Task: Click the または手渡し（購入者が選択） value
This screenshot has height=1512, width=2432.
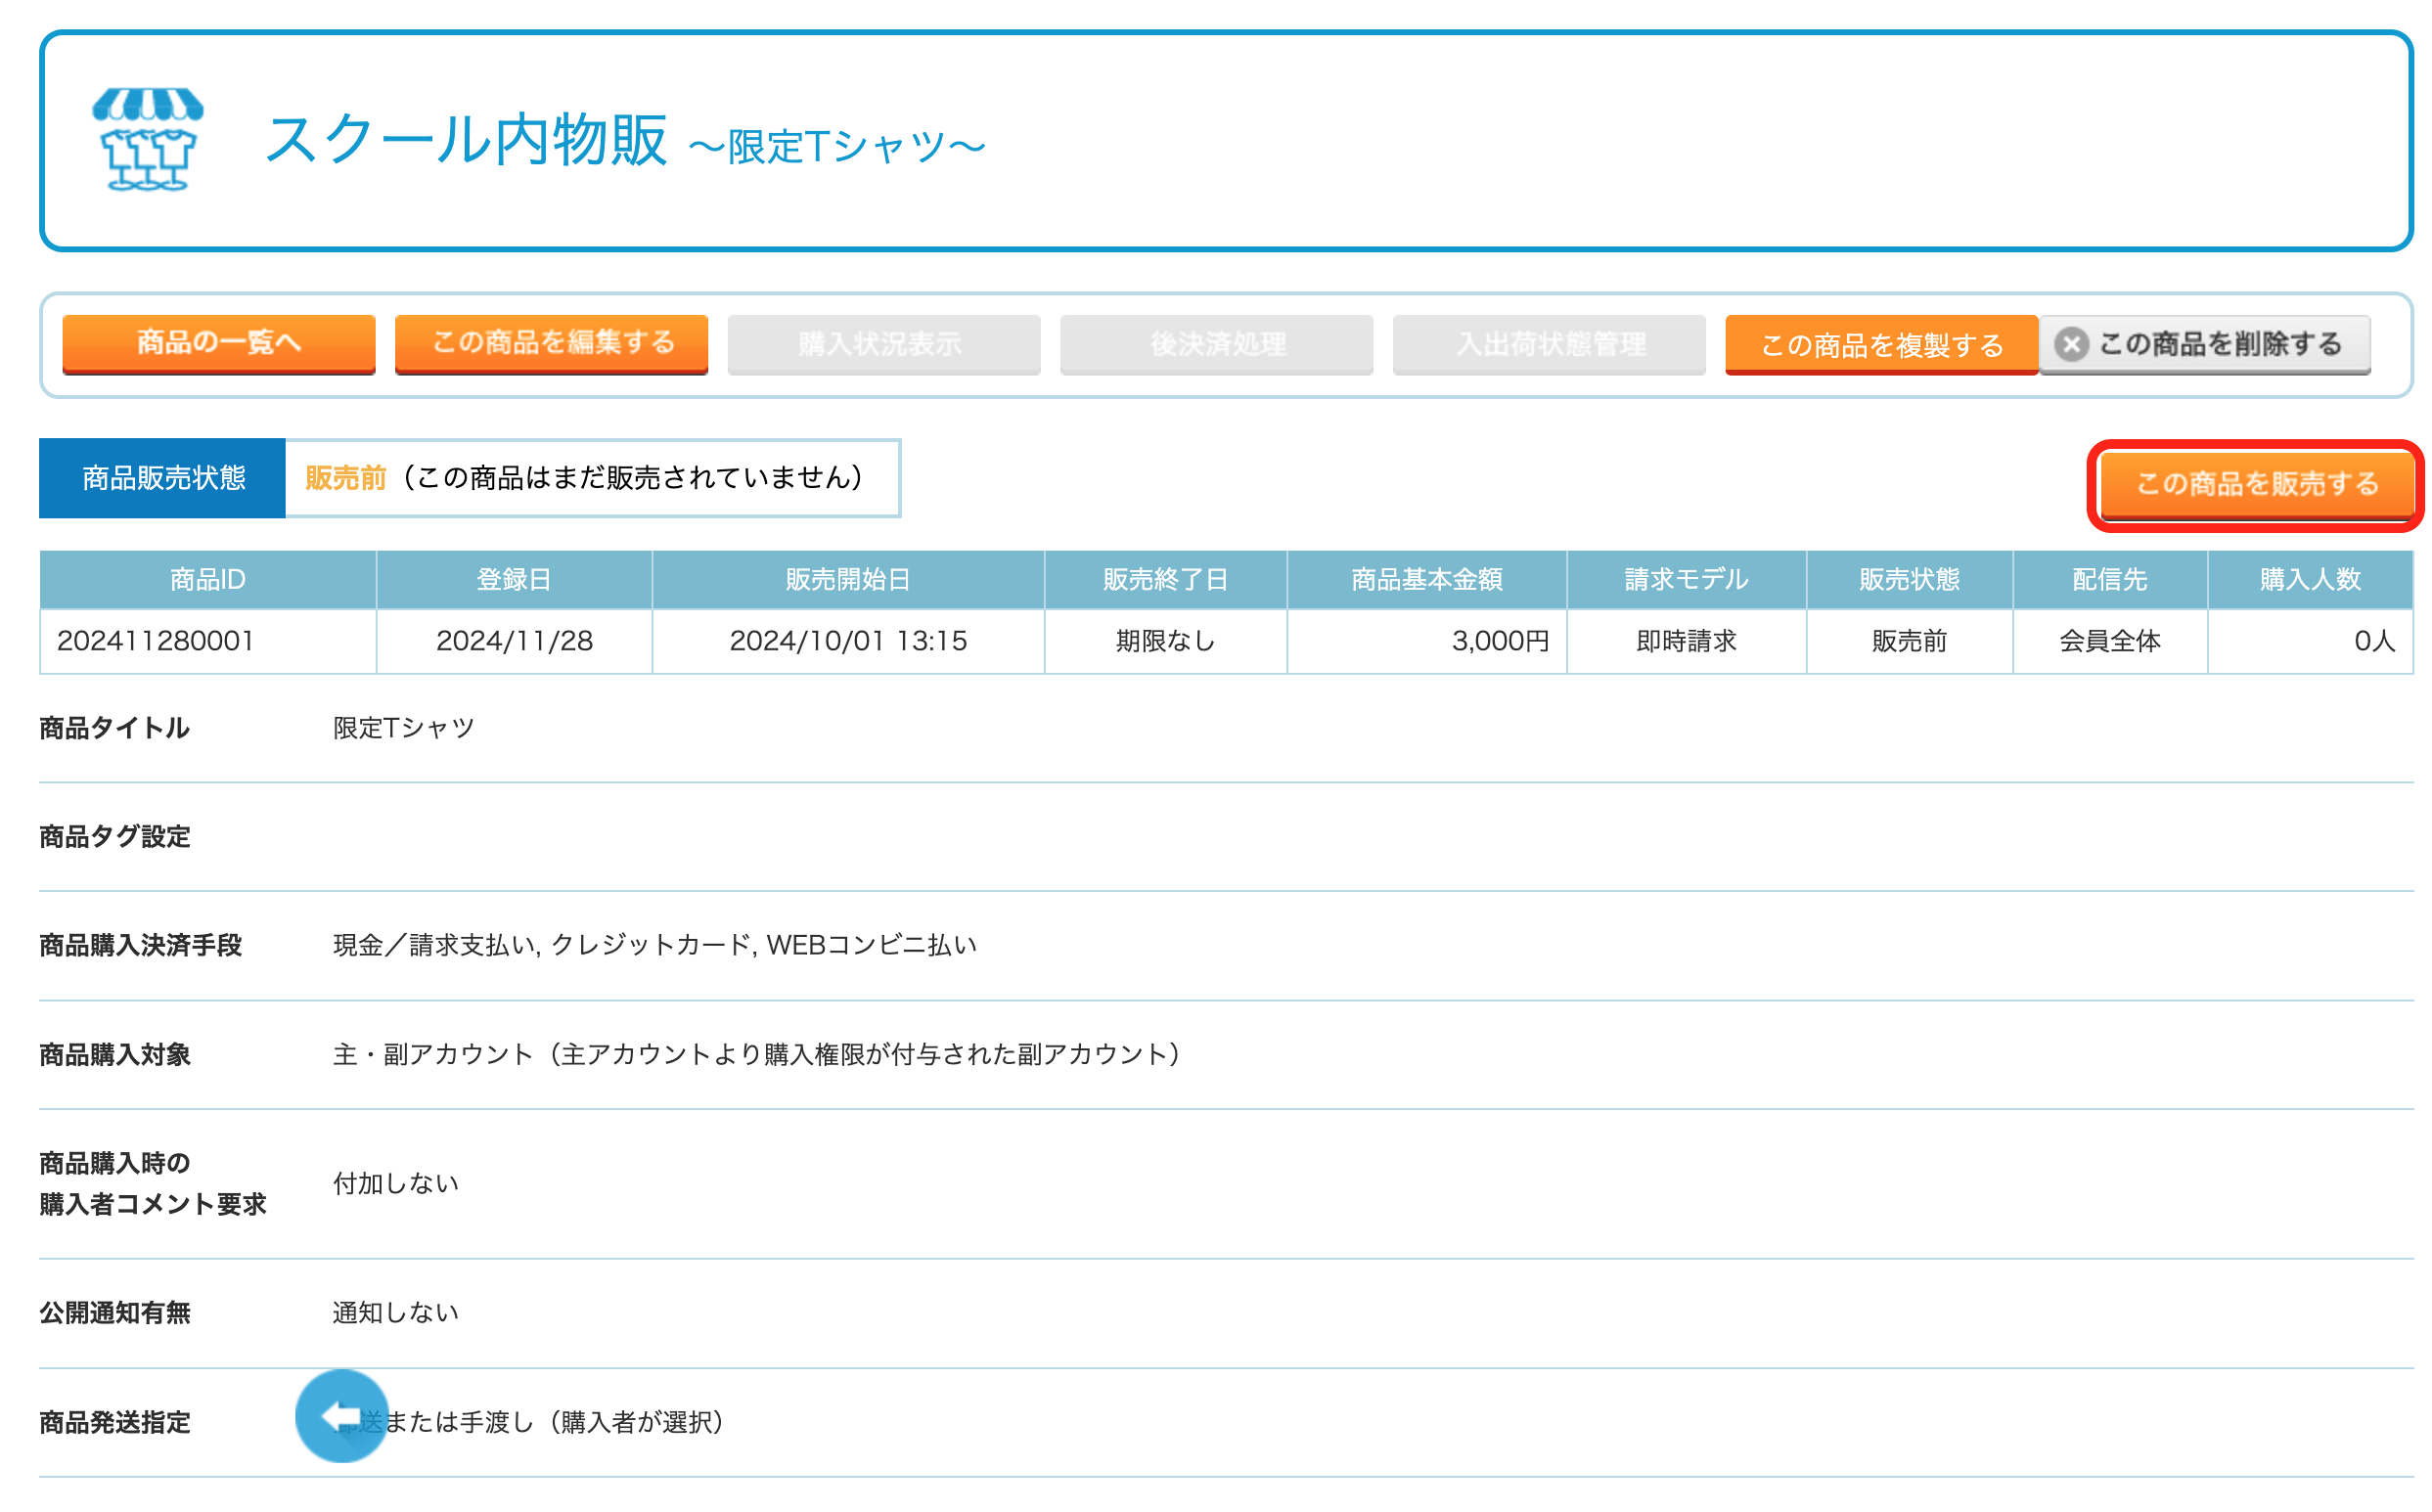Action: pyautogui.click(x=555, y=1422)
